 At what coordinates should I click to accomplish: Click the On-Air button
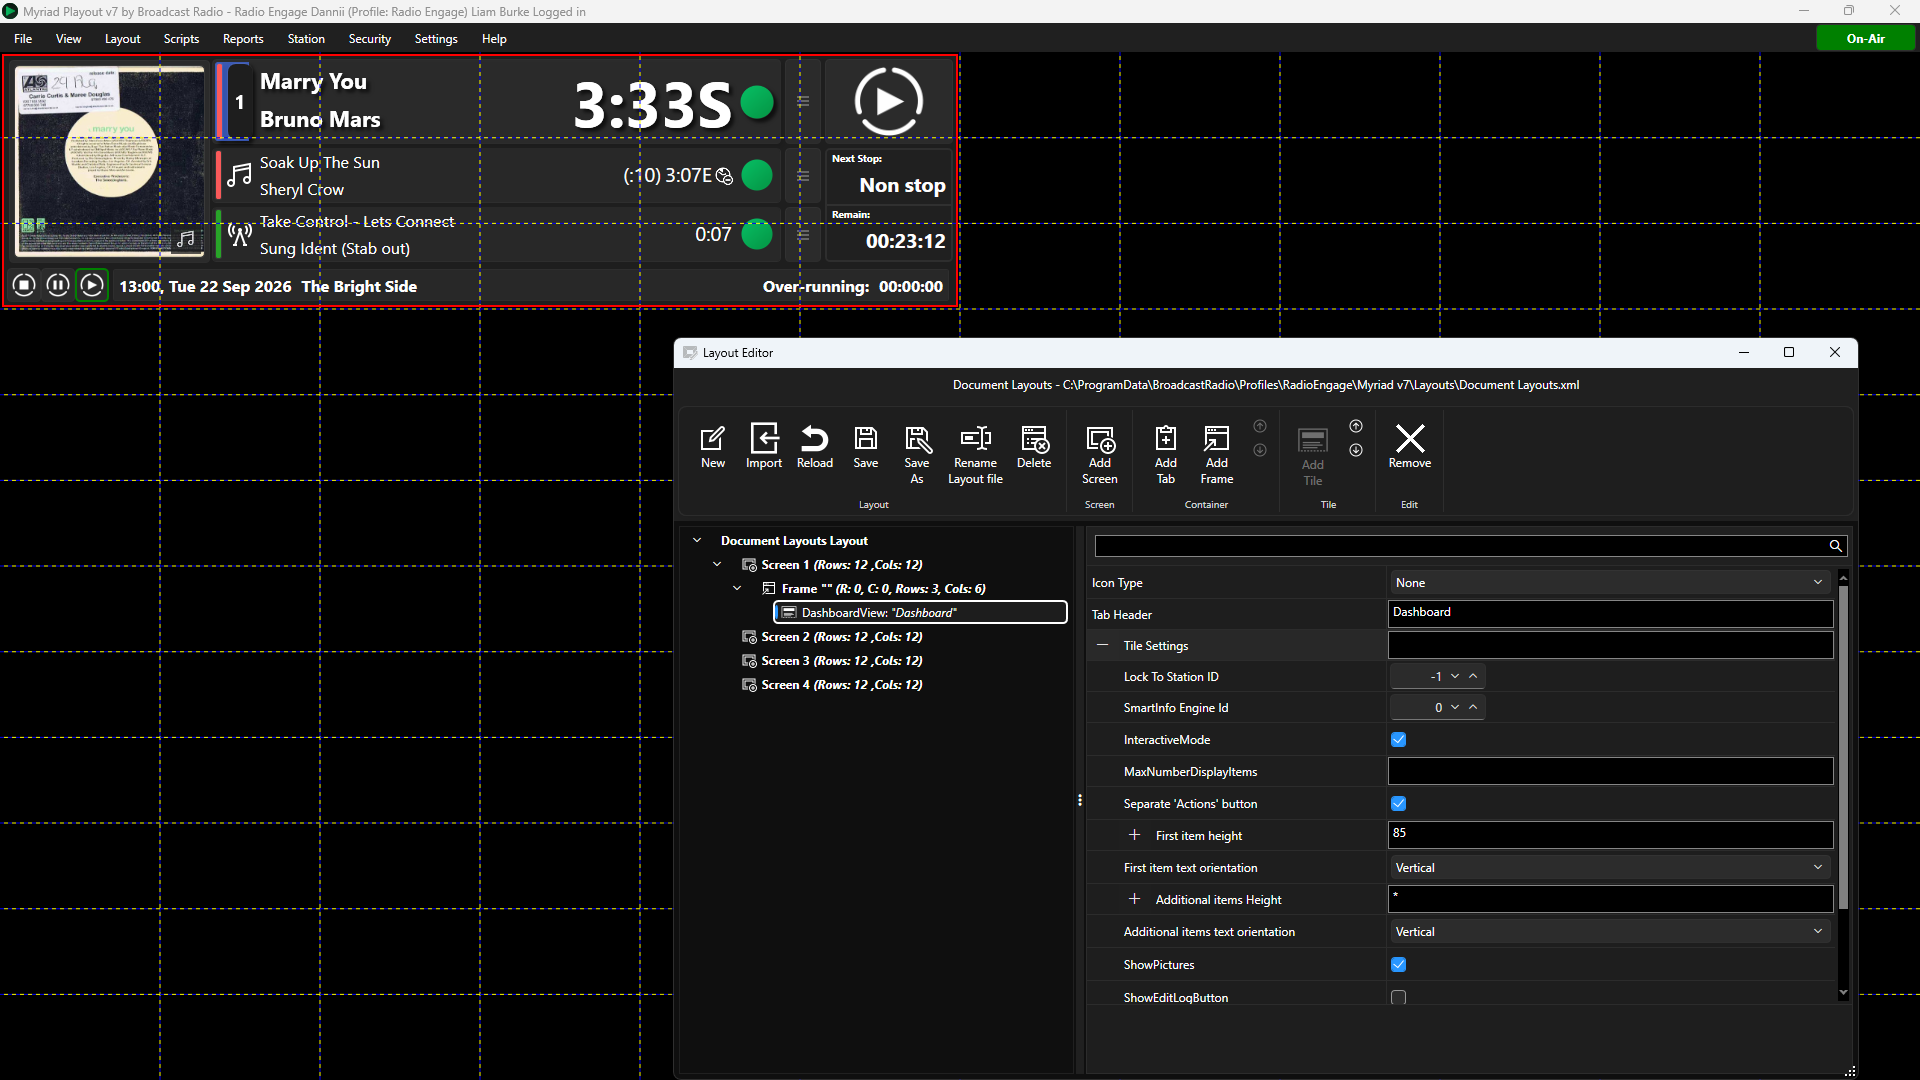[x=1865, y=39]
